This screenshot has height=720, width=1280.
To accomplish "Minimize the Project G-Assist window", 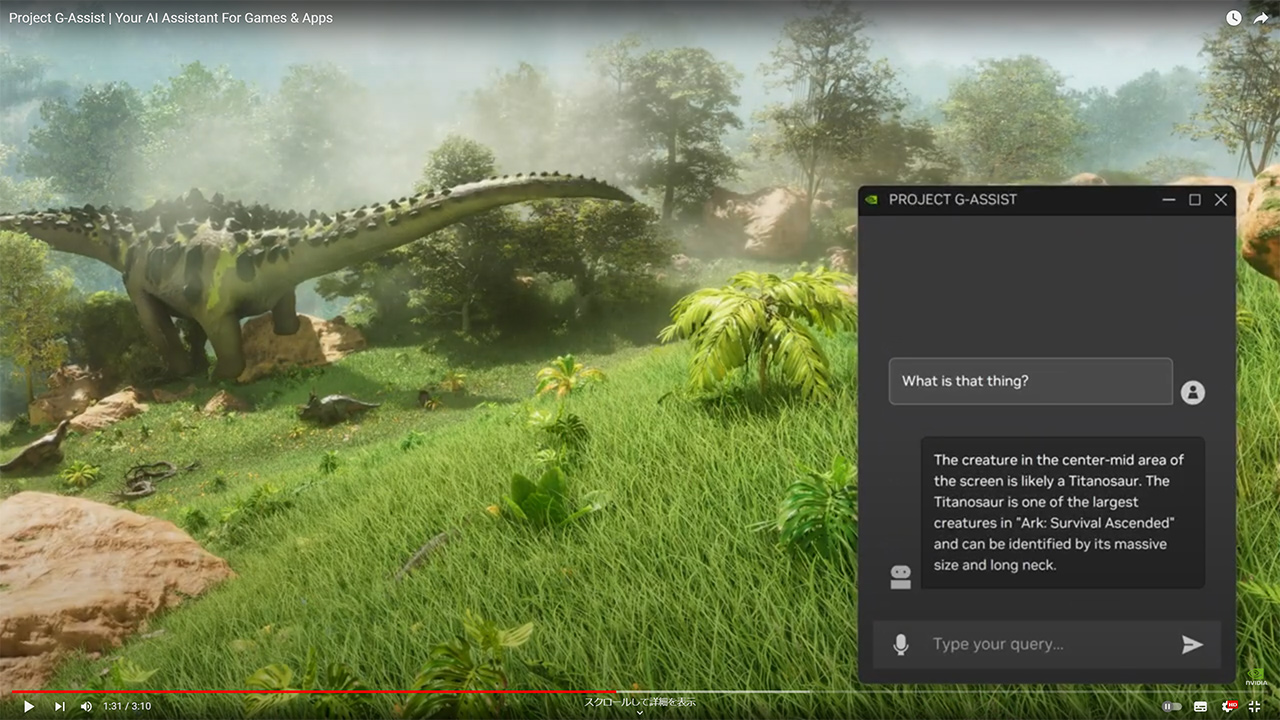I will click(1169, 200).
